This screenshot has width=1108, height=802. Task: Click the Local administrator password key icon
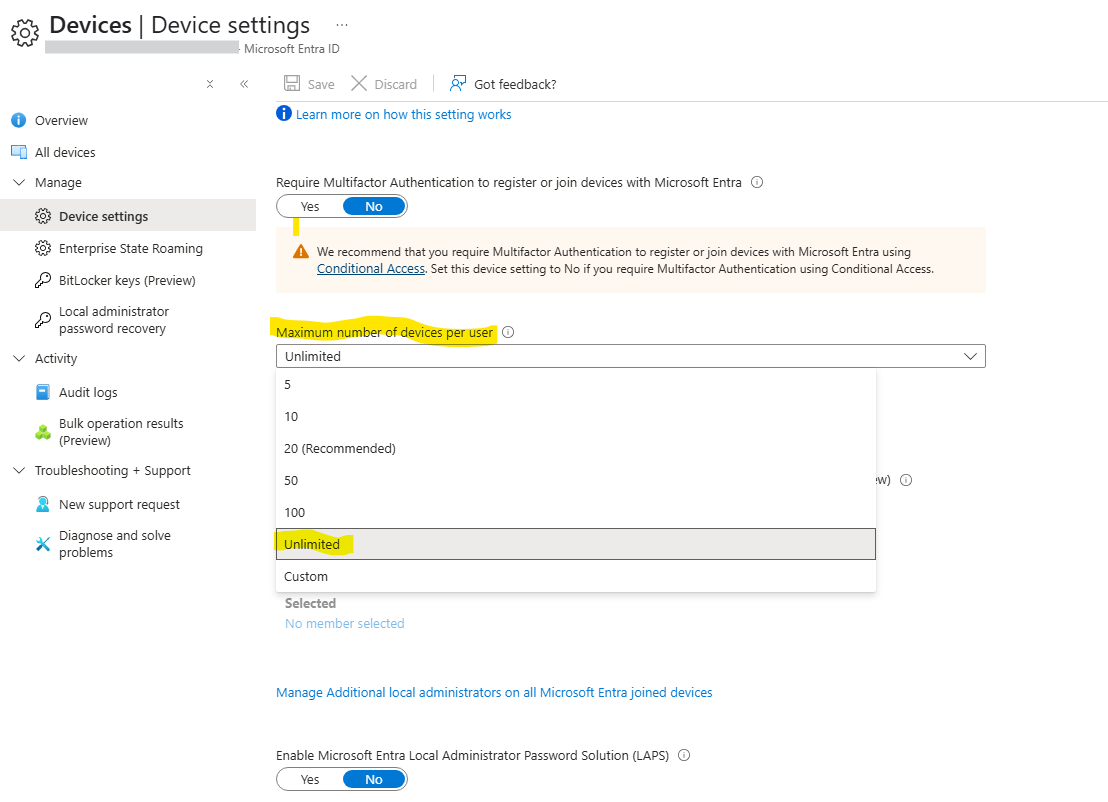pyautogui.click(x=43, y=320)
